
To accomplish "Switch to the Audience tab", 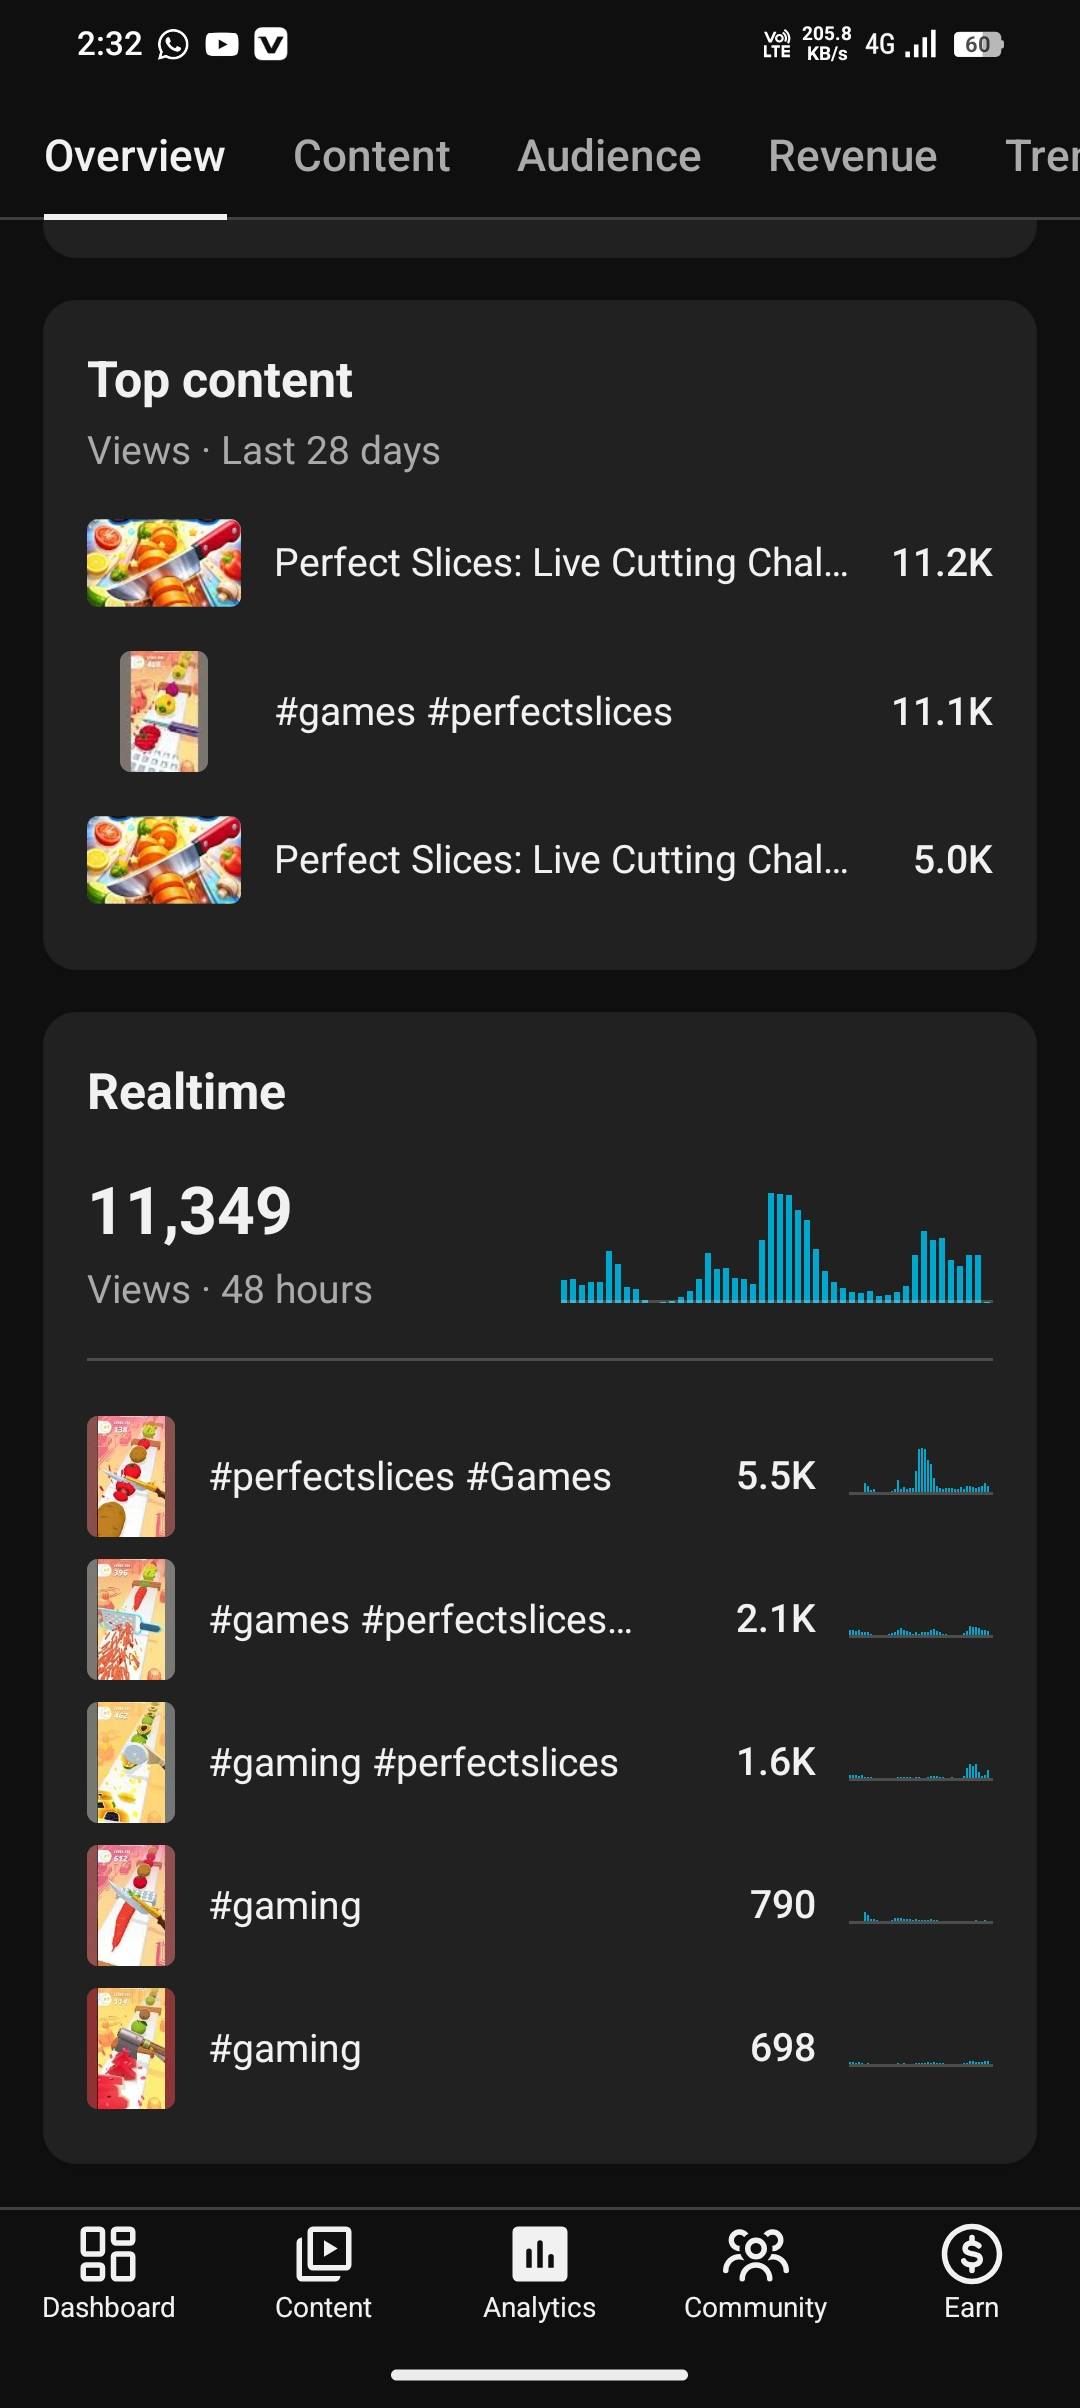I will point(609,157).
